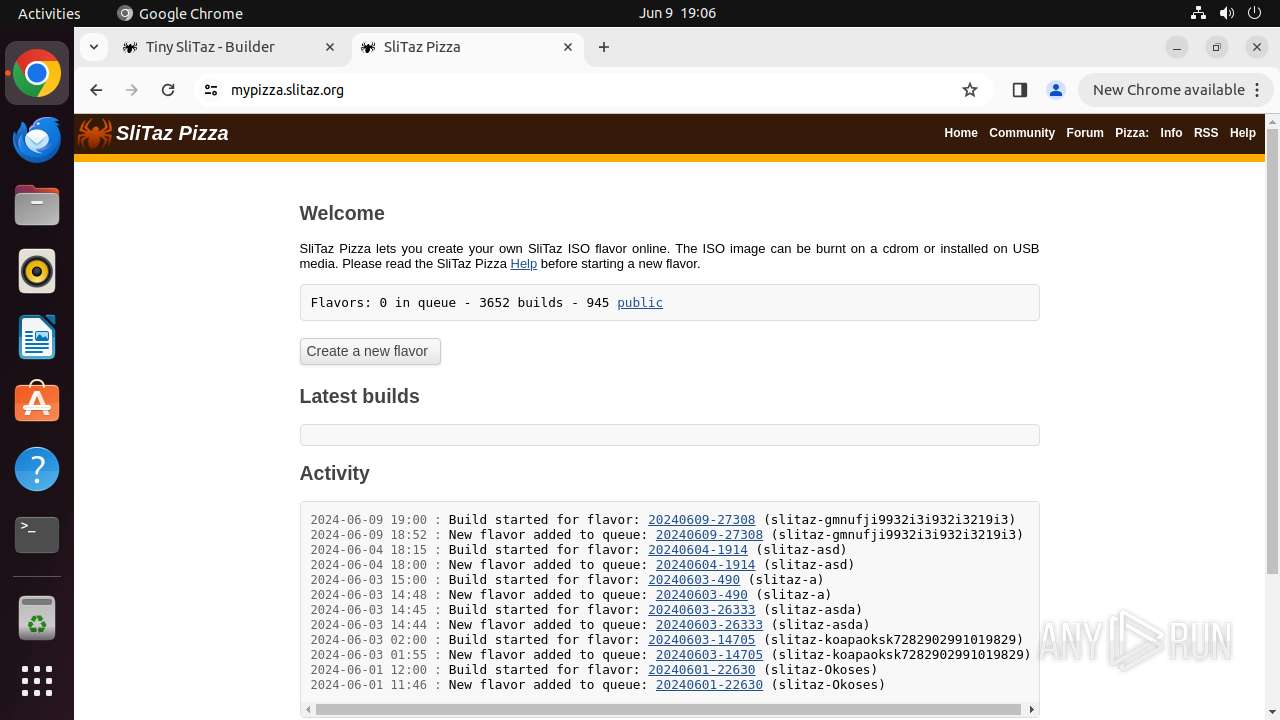
Task: Open flavor 20240603-490 build started link
Action: [x=694, y=580]
